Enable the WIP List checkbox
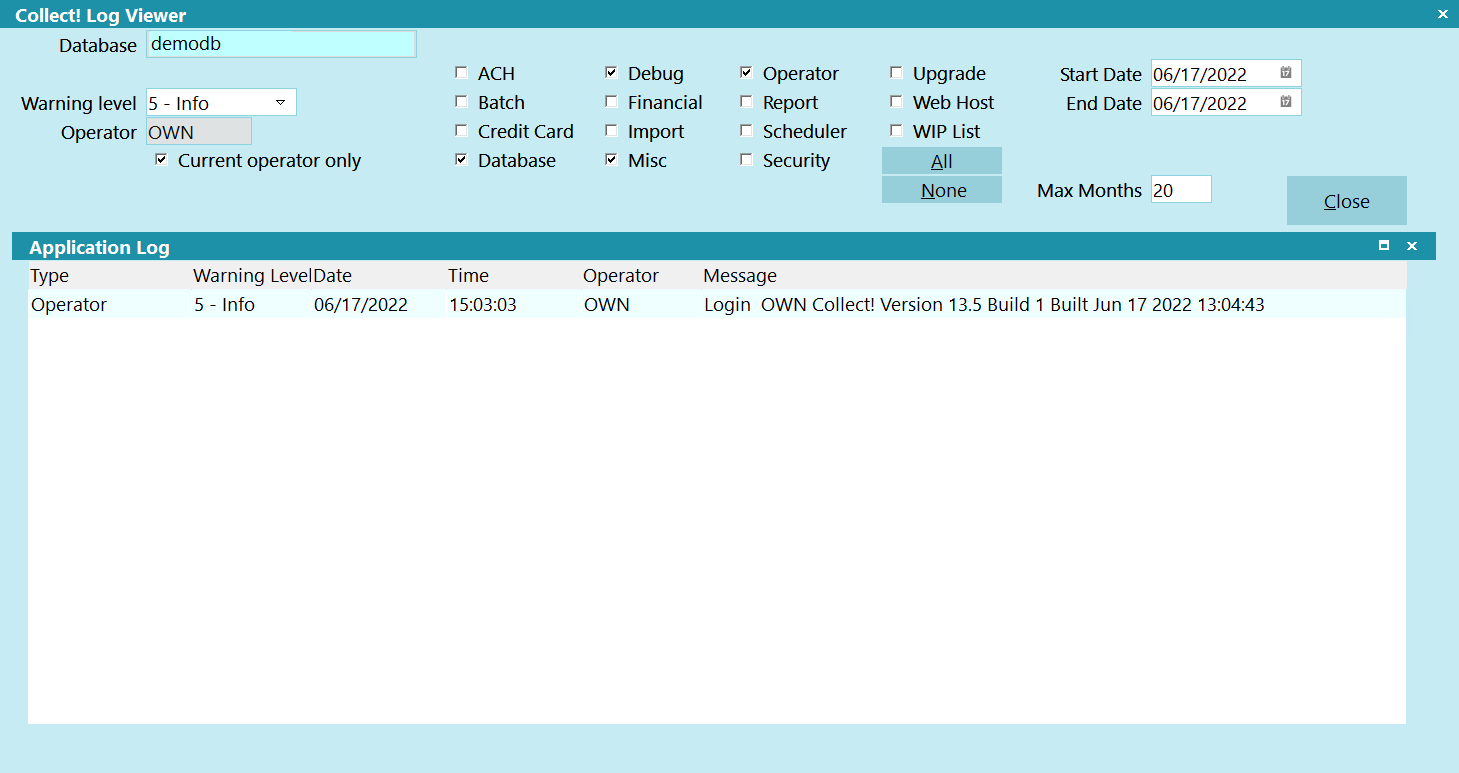 [896, 131]
